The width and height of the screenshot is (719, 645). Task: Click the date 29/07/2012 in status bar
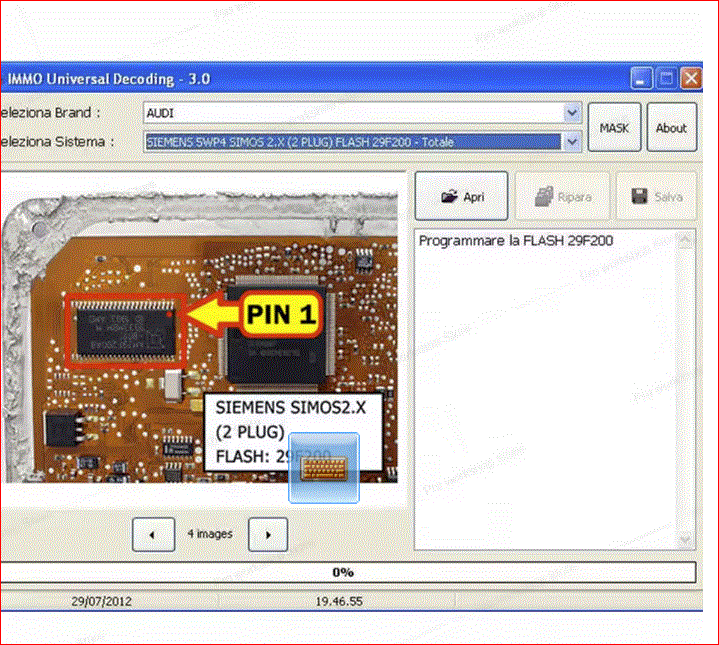click(x=101, y=601)
